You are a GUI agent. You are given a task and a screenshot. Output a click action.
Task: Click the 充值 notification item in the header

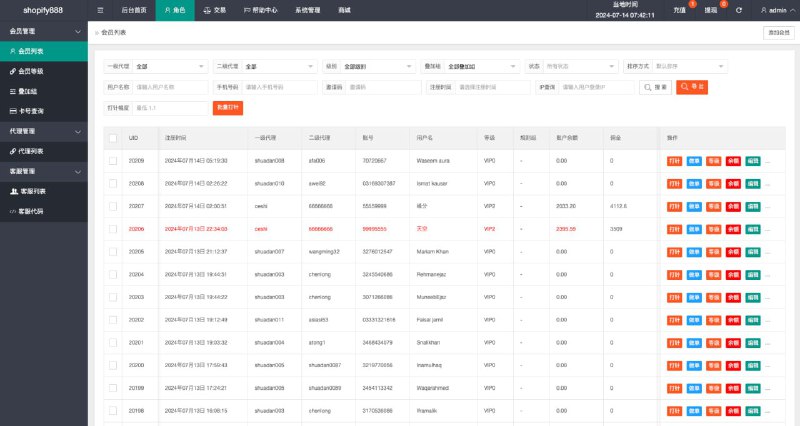coord(680,10)
